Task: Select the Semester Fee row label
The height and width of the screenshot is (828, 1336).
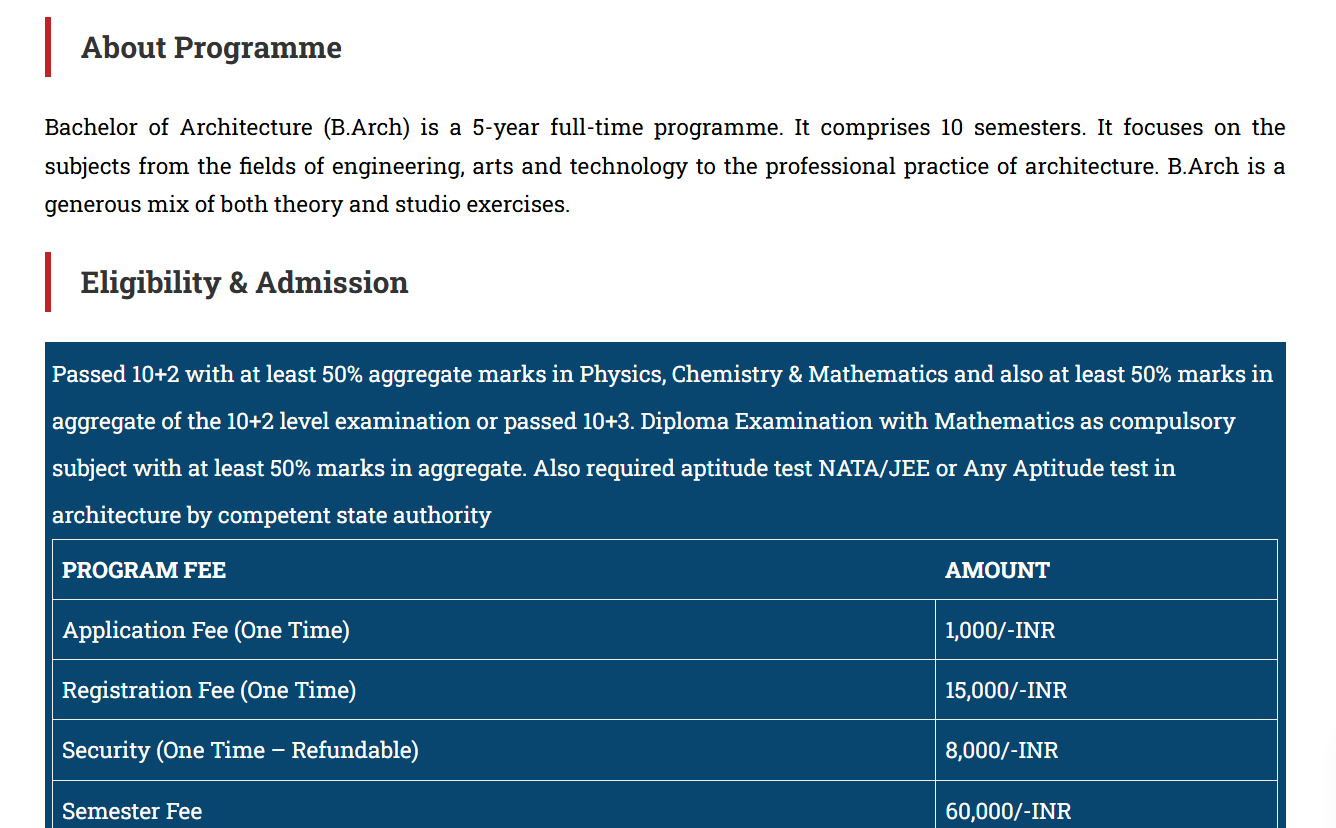Action: tap(132, 811)
